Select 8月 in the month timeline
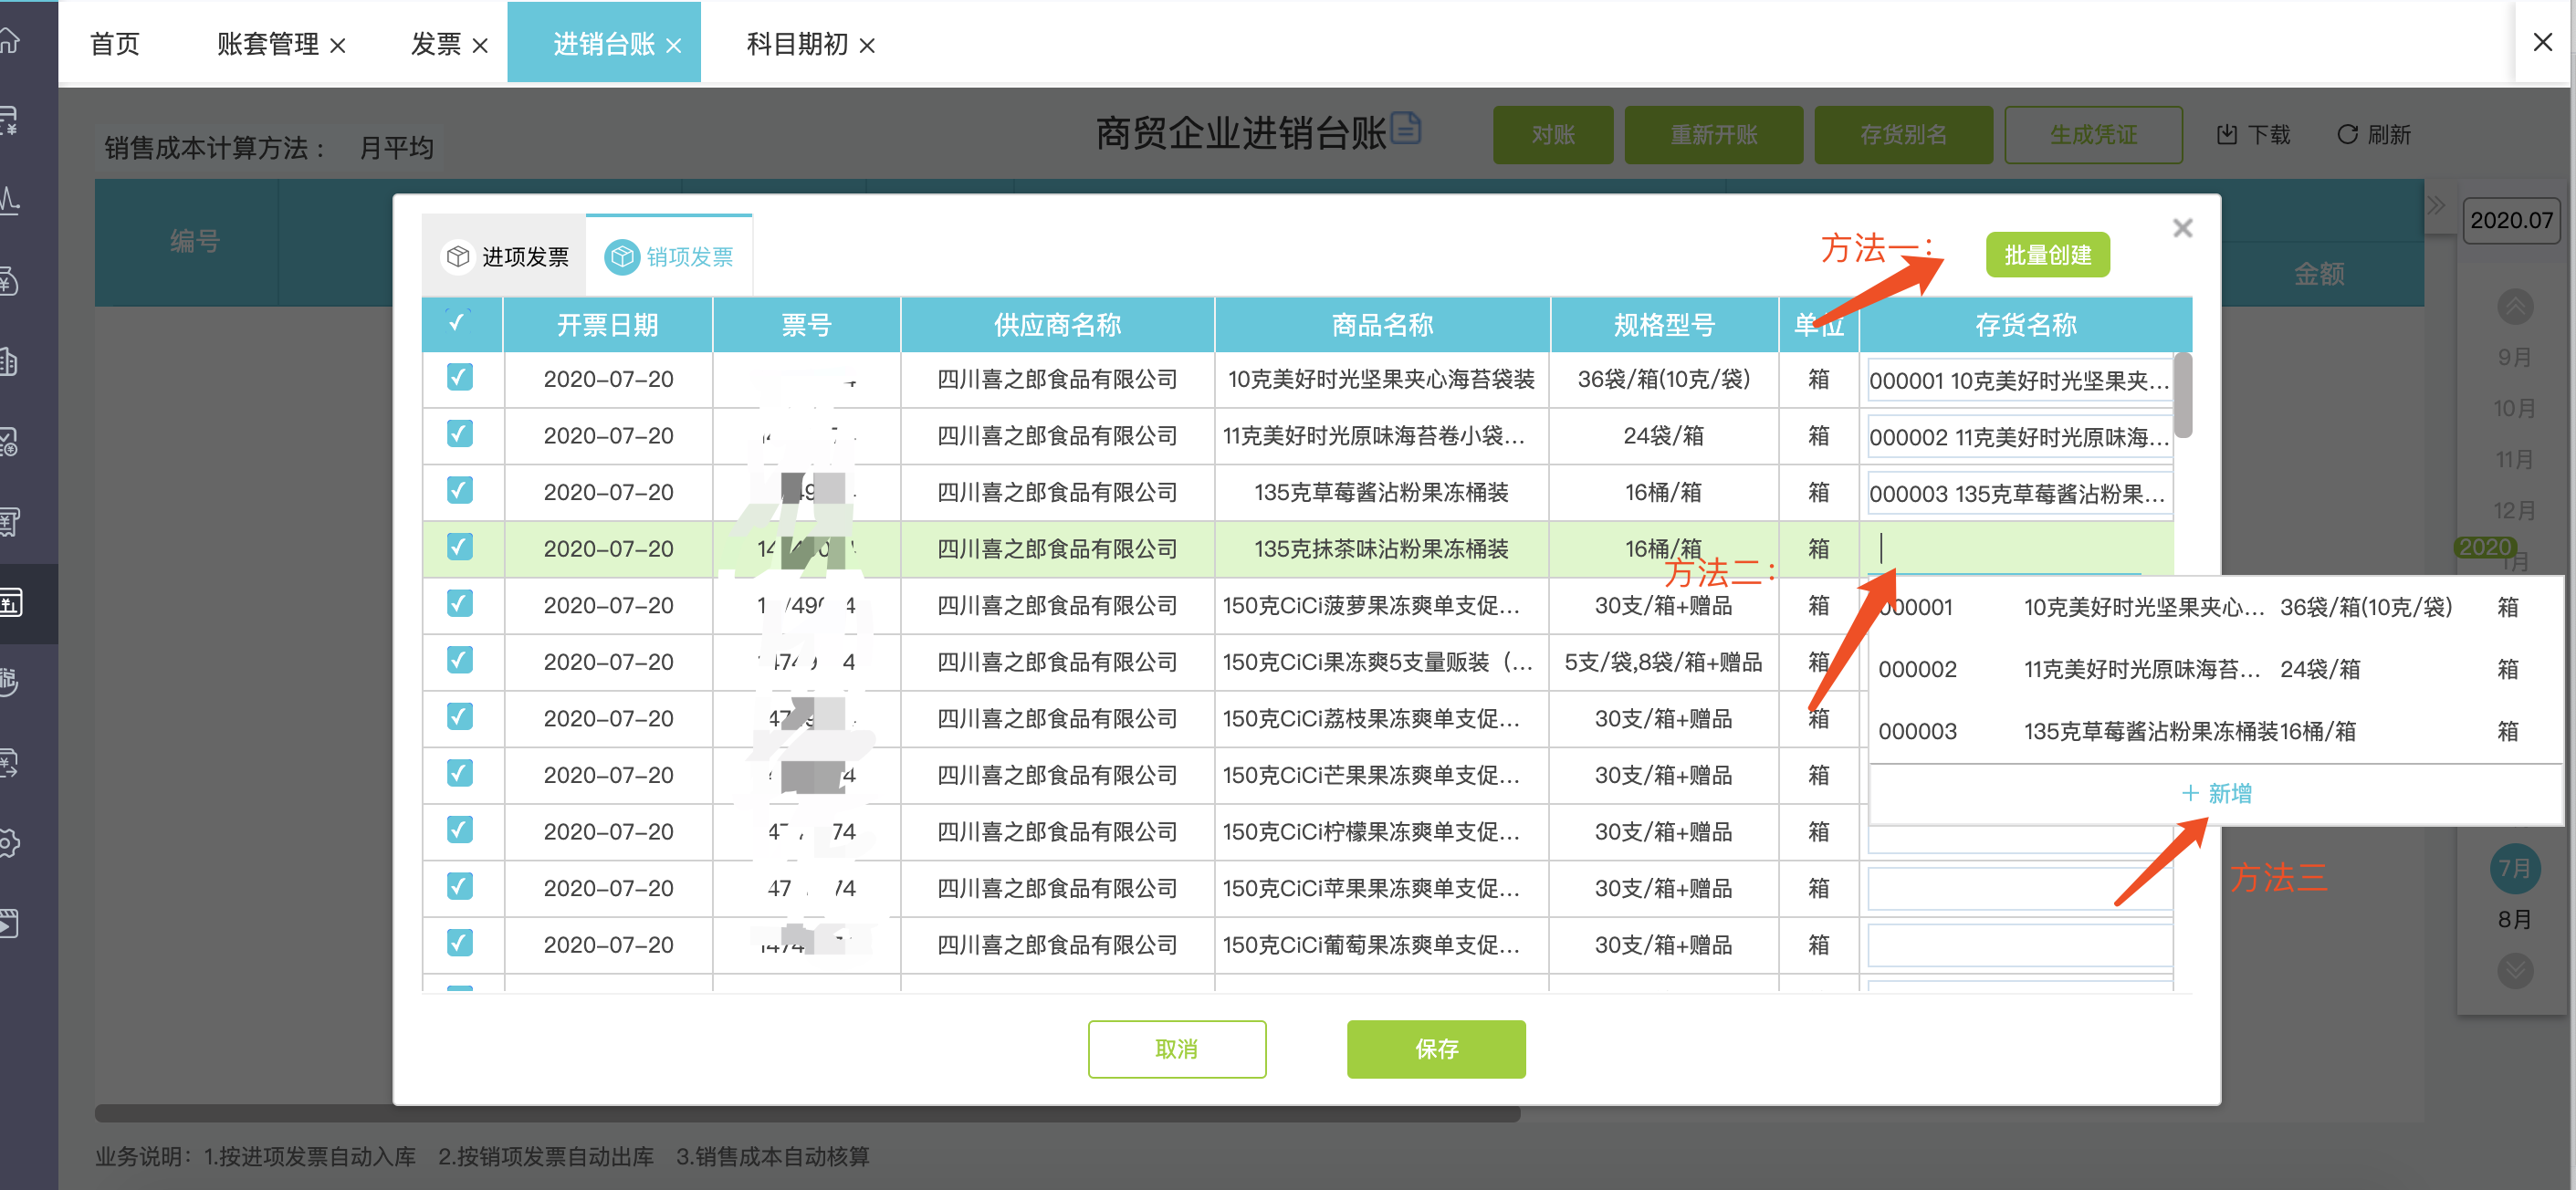Viewport: 2576px width, 1190px height. [2514, 919]
